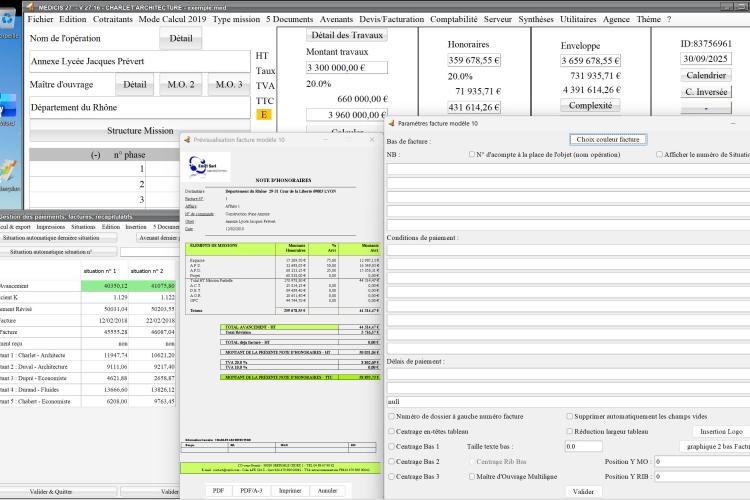Click the Insertion Logo button
Image resolution: width=750 pixels, height=500 pixels.
[x=721, y=432]
